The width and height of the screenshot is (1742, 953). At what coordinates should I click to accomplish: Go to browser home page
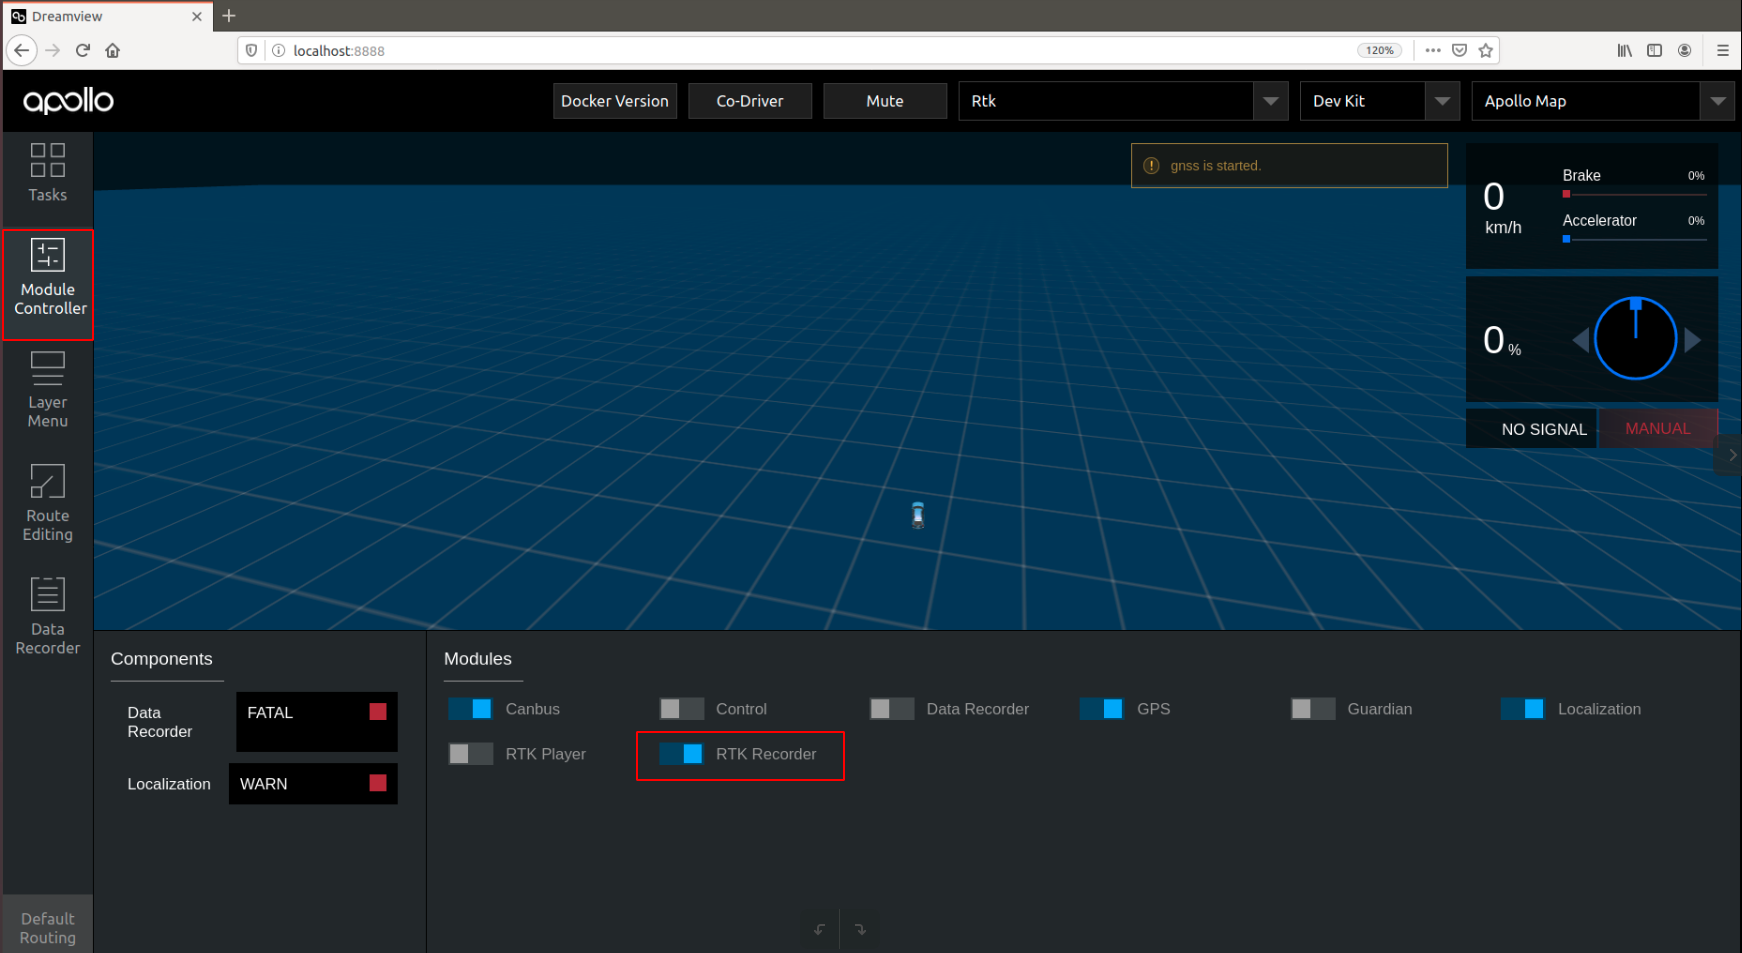click(113, 50)
